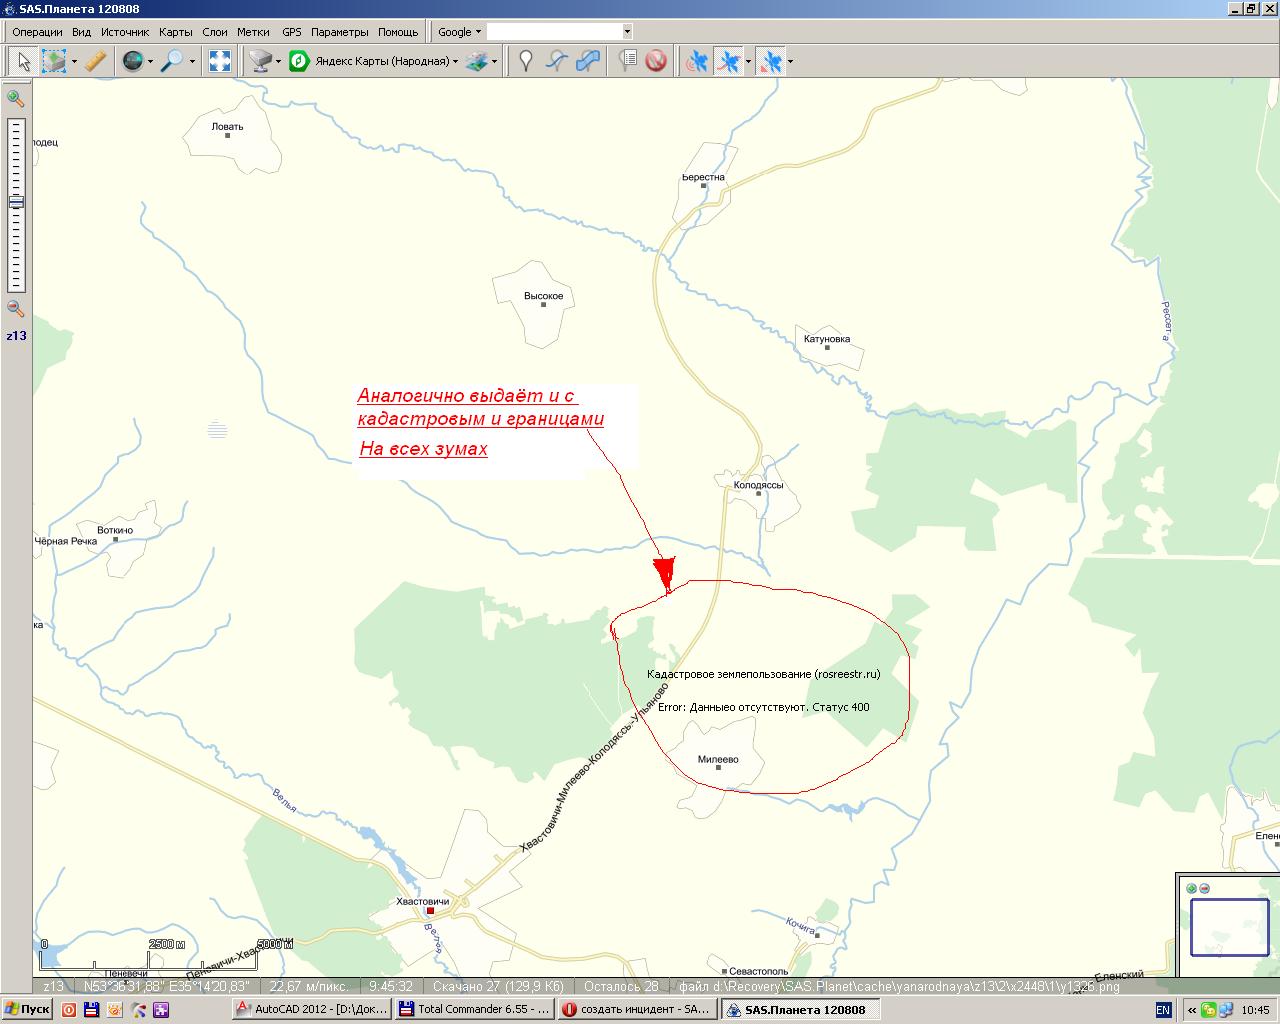Screen dimensions: 1280x1024
Task: Expand the Яндекс Карты (Народная) map dropdown
Action: pos(455,62)
